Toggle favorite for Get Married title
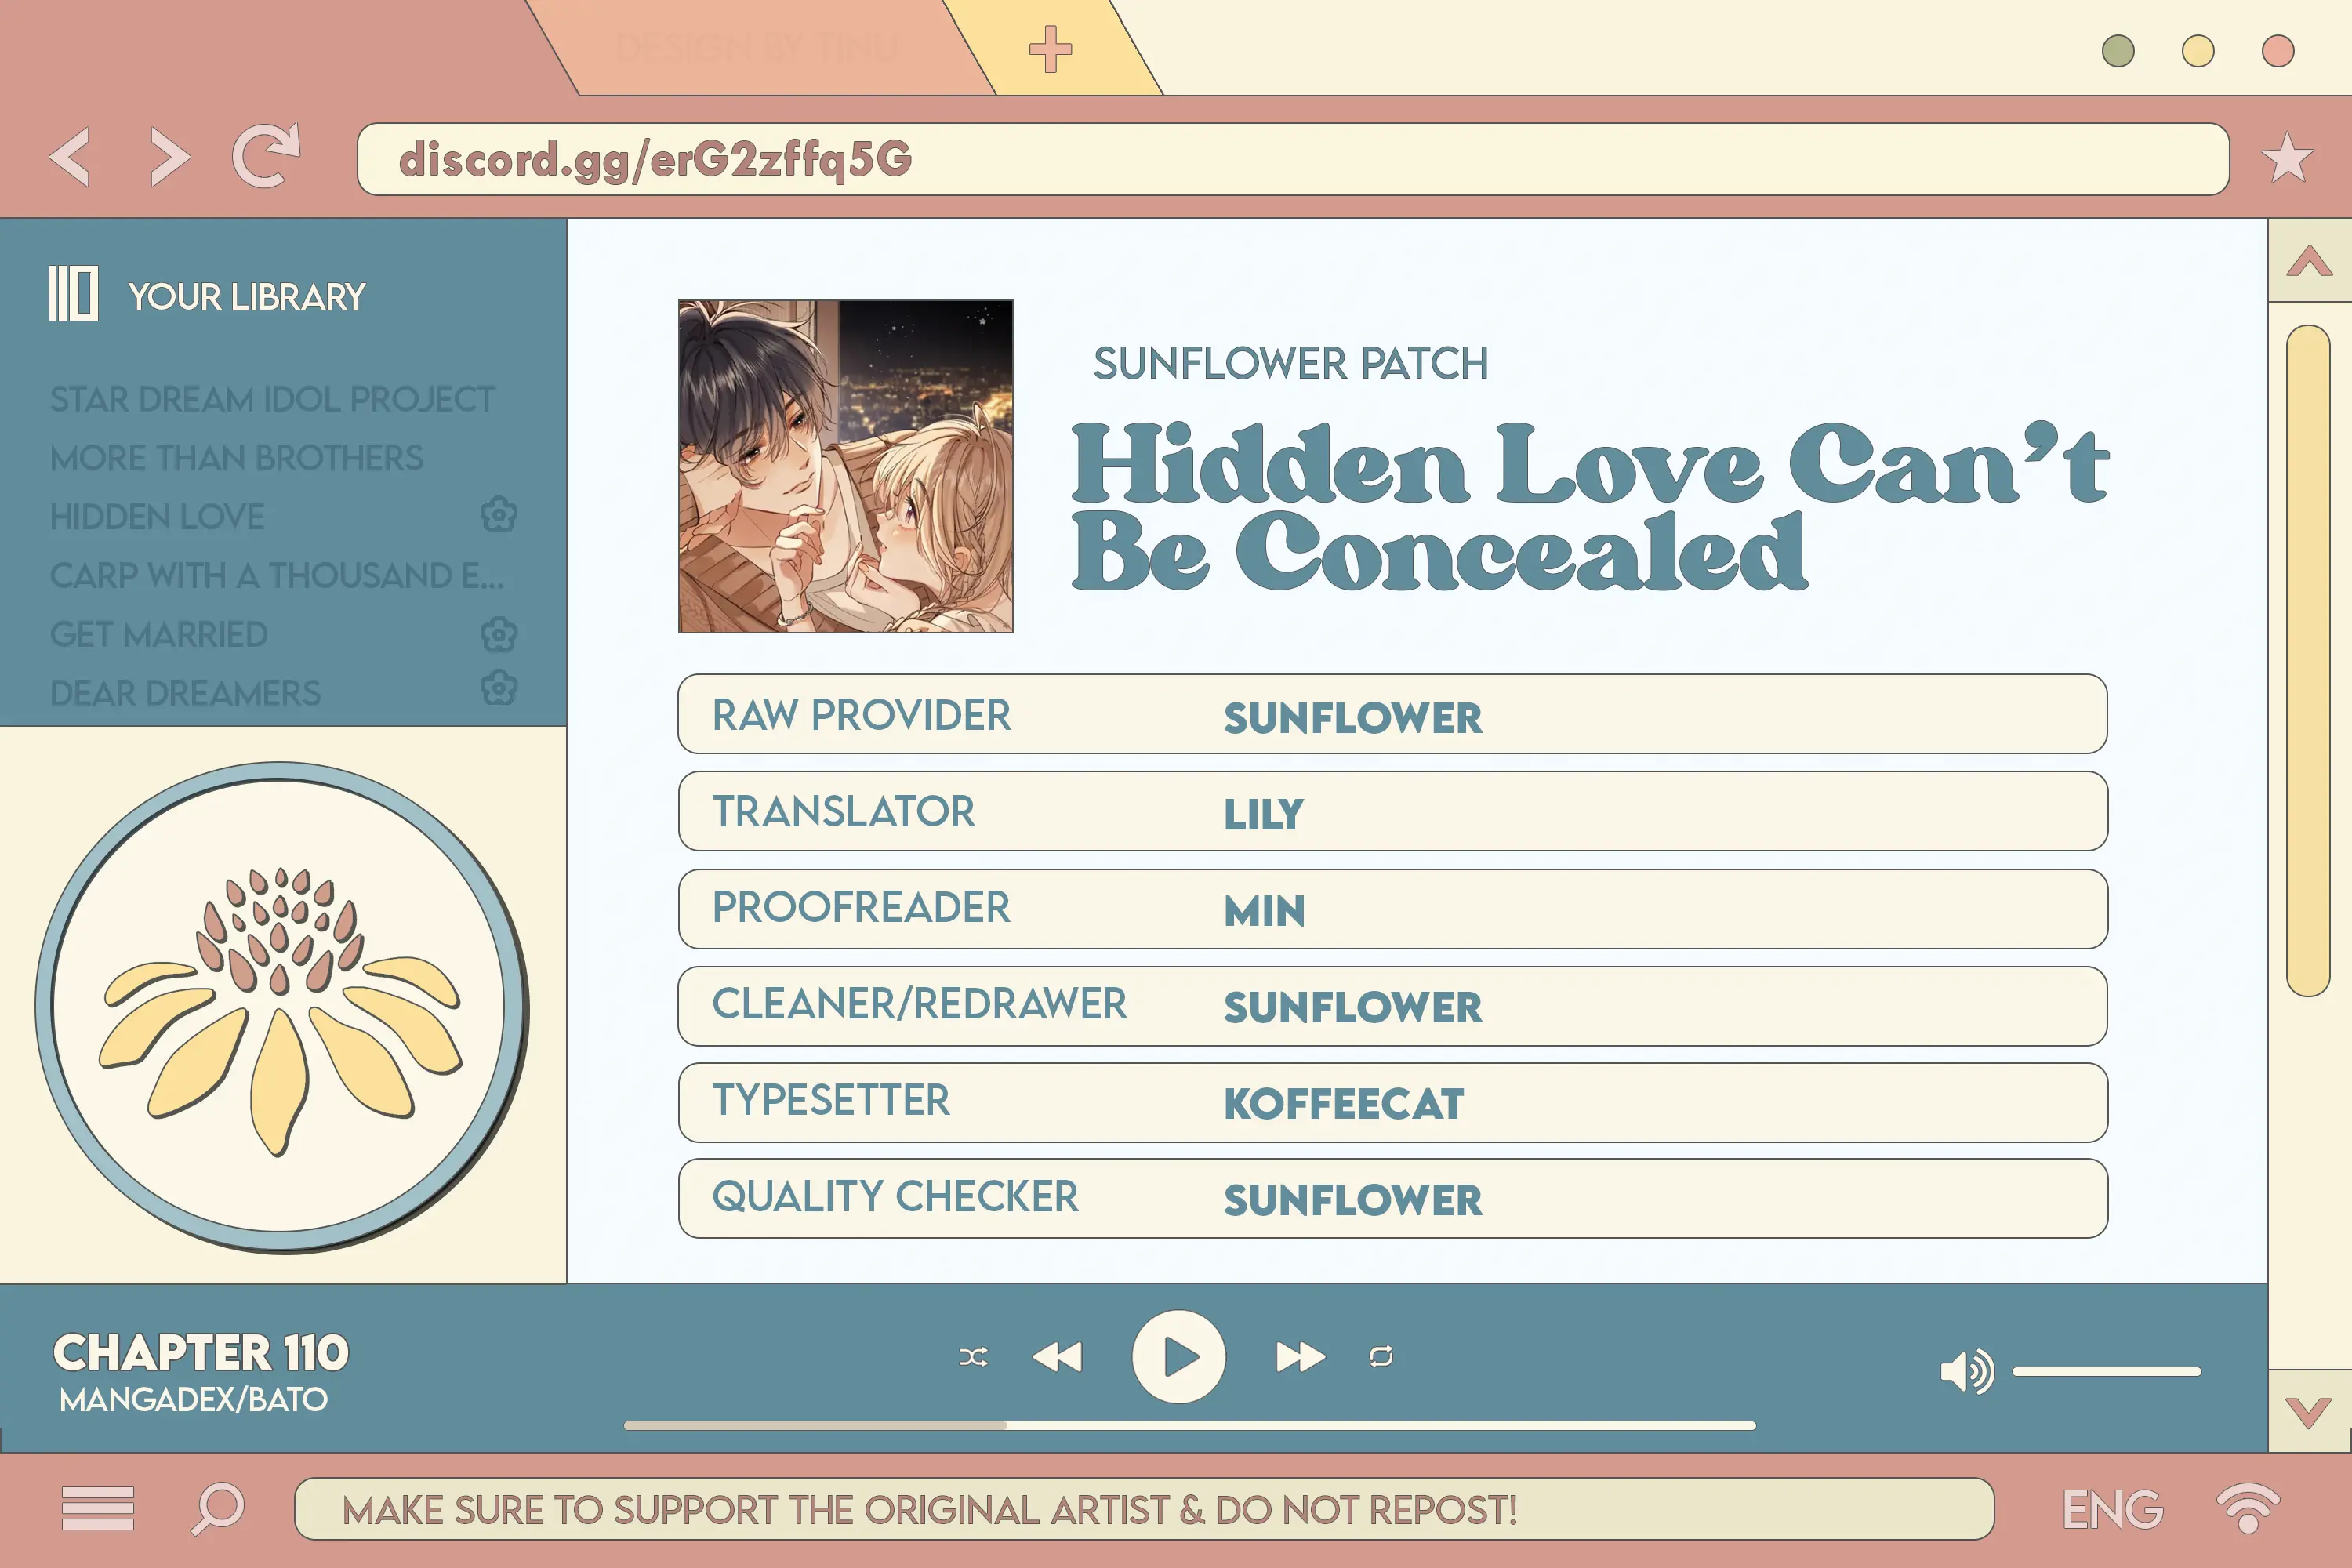 pyautogui.click(x=500, y=633)
